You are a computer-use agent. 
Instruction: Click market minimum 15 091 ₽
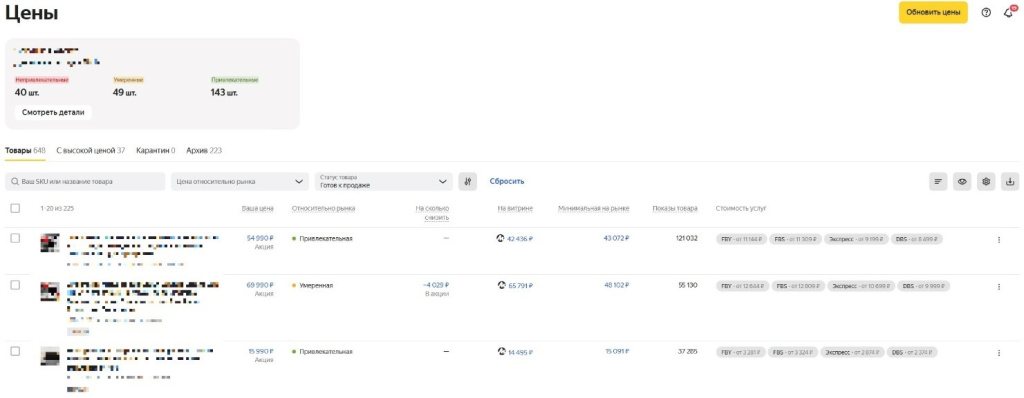point(617,352)
